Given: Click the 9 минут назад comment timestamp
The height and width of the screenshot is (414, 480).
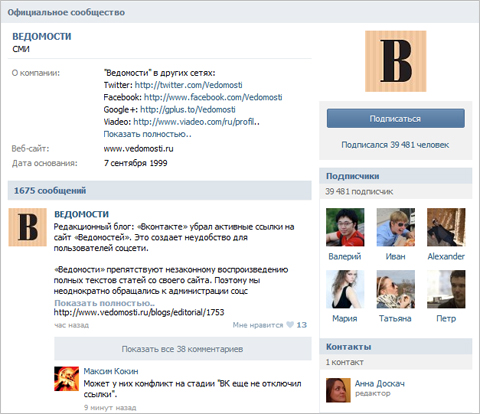Looking at the screenshot, I should [110, 407].
